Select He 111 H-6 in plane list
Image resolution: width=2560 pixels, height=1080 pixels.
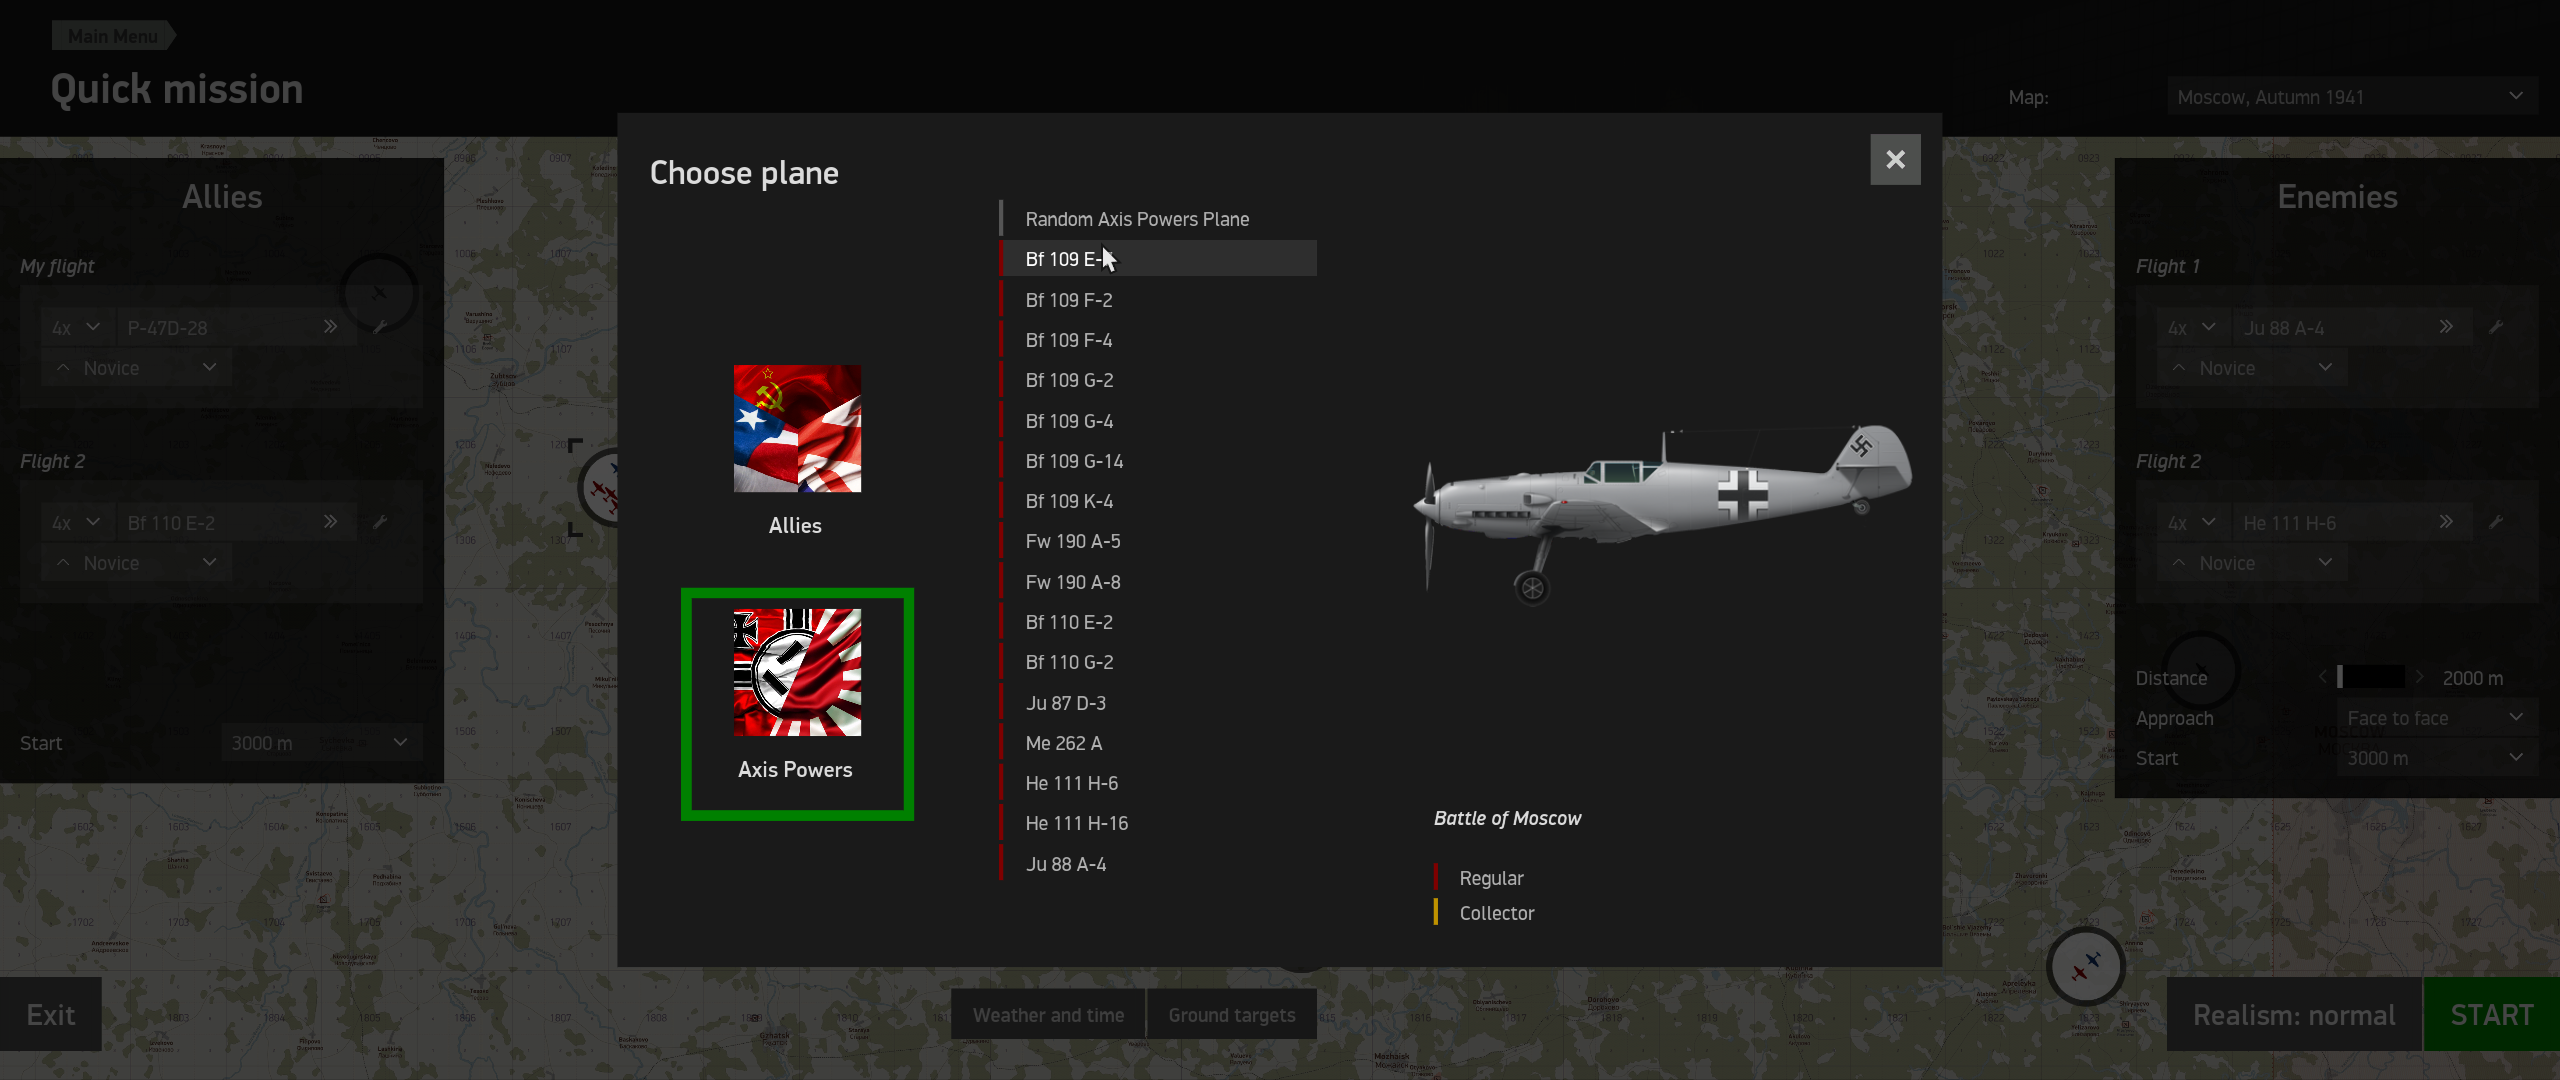(x=1158, y=783)
